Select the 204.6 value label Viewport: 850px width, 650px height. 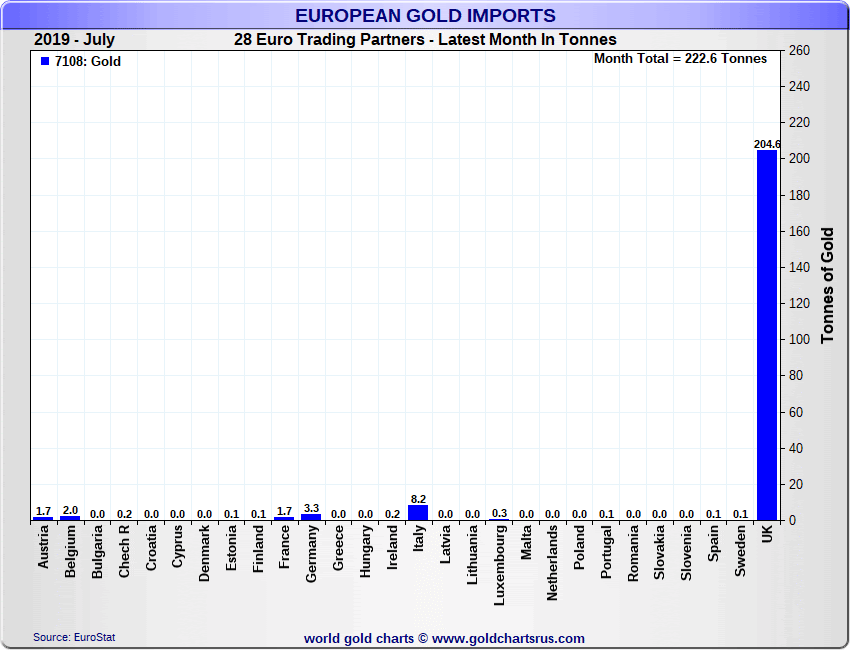767,144
